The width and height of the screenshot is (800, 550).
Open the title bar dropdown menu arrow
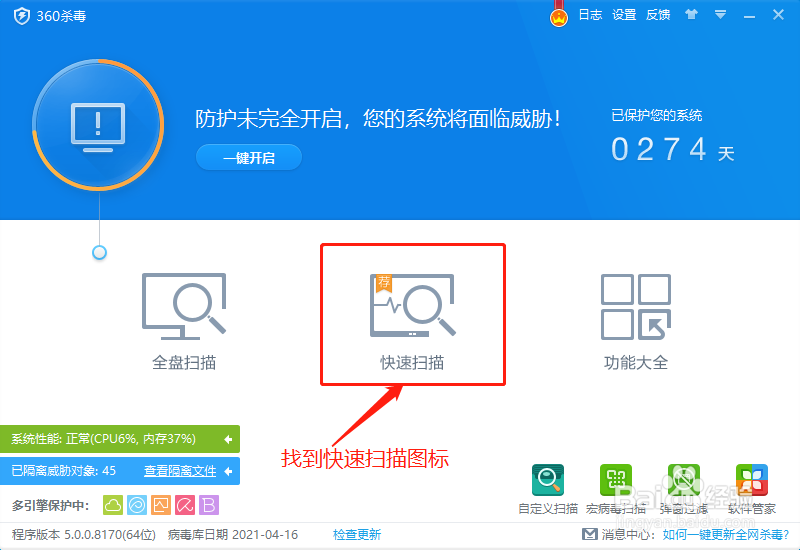pos(720,15)
